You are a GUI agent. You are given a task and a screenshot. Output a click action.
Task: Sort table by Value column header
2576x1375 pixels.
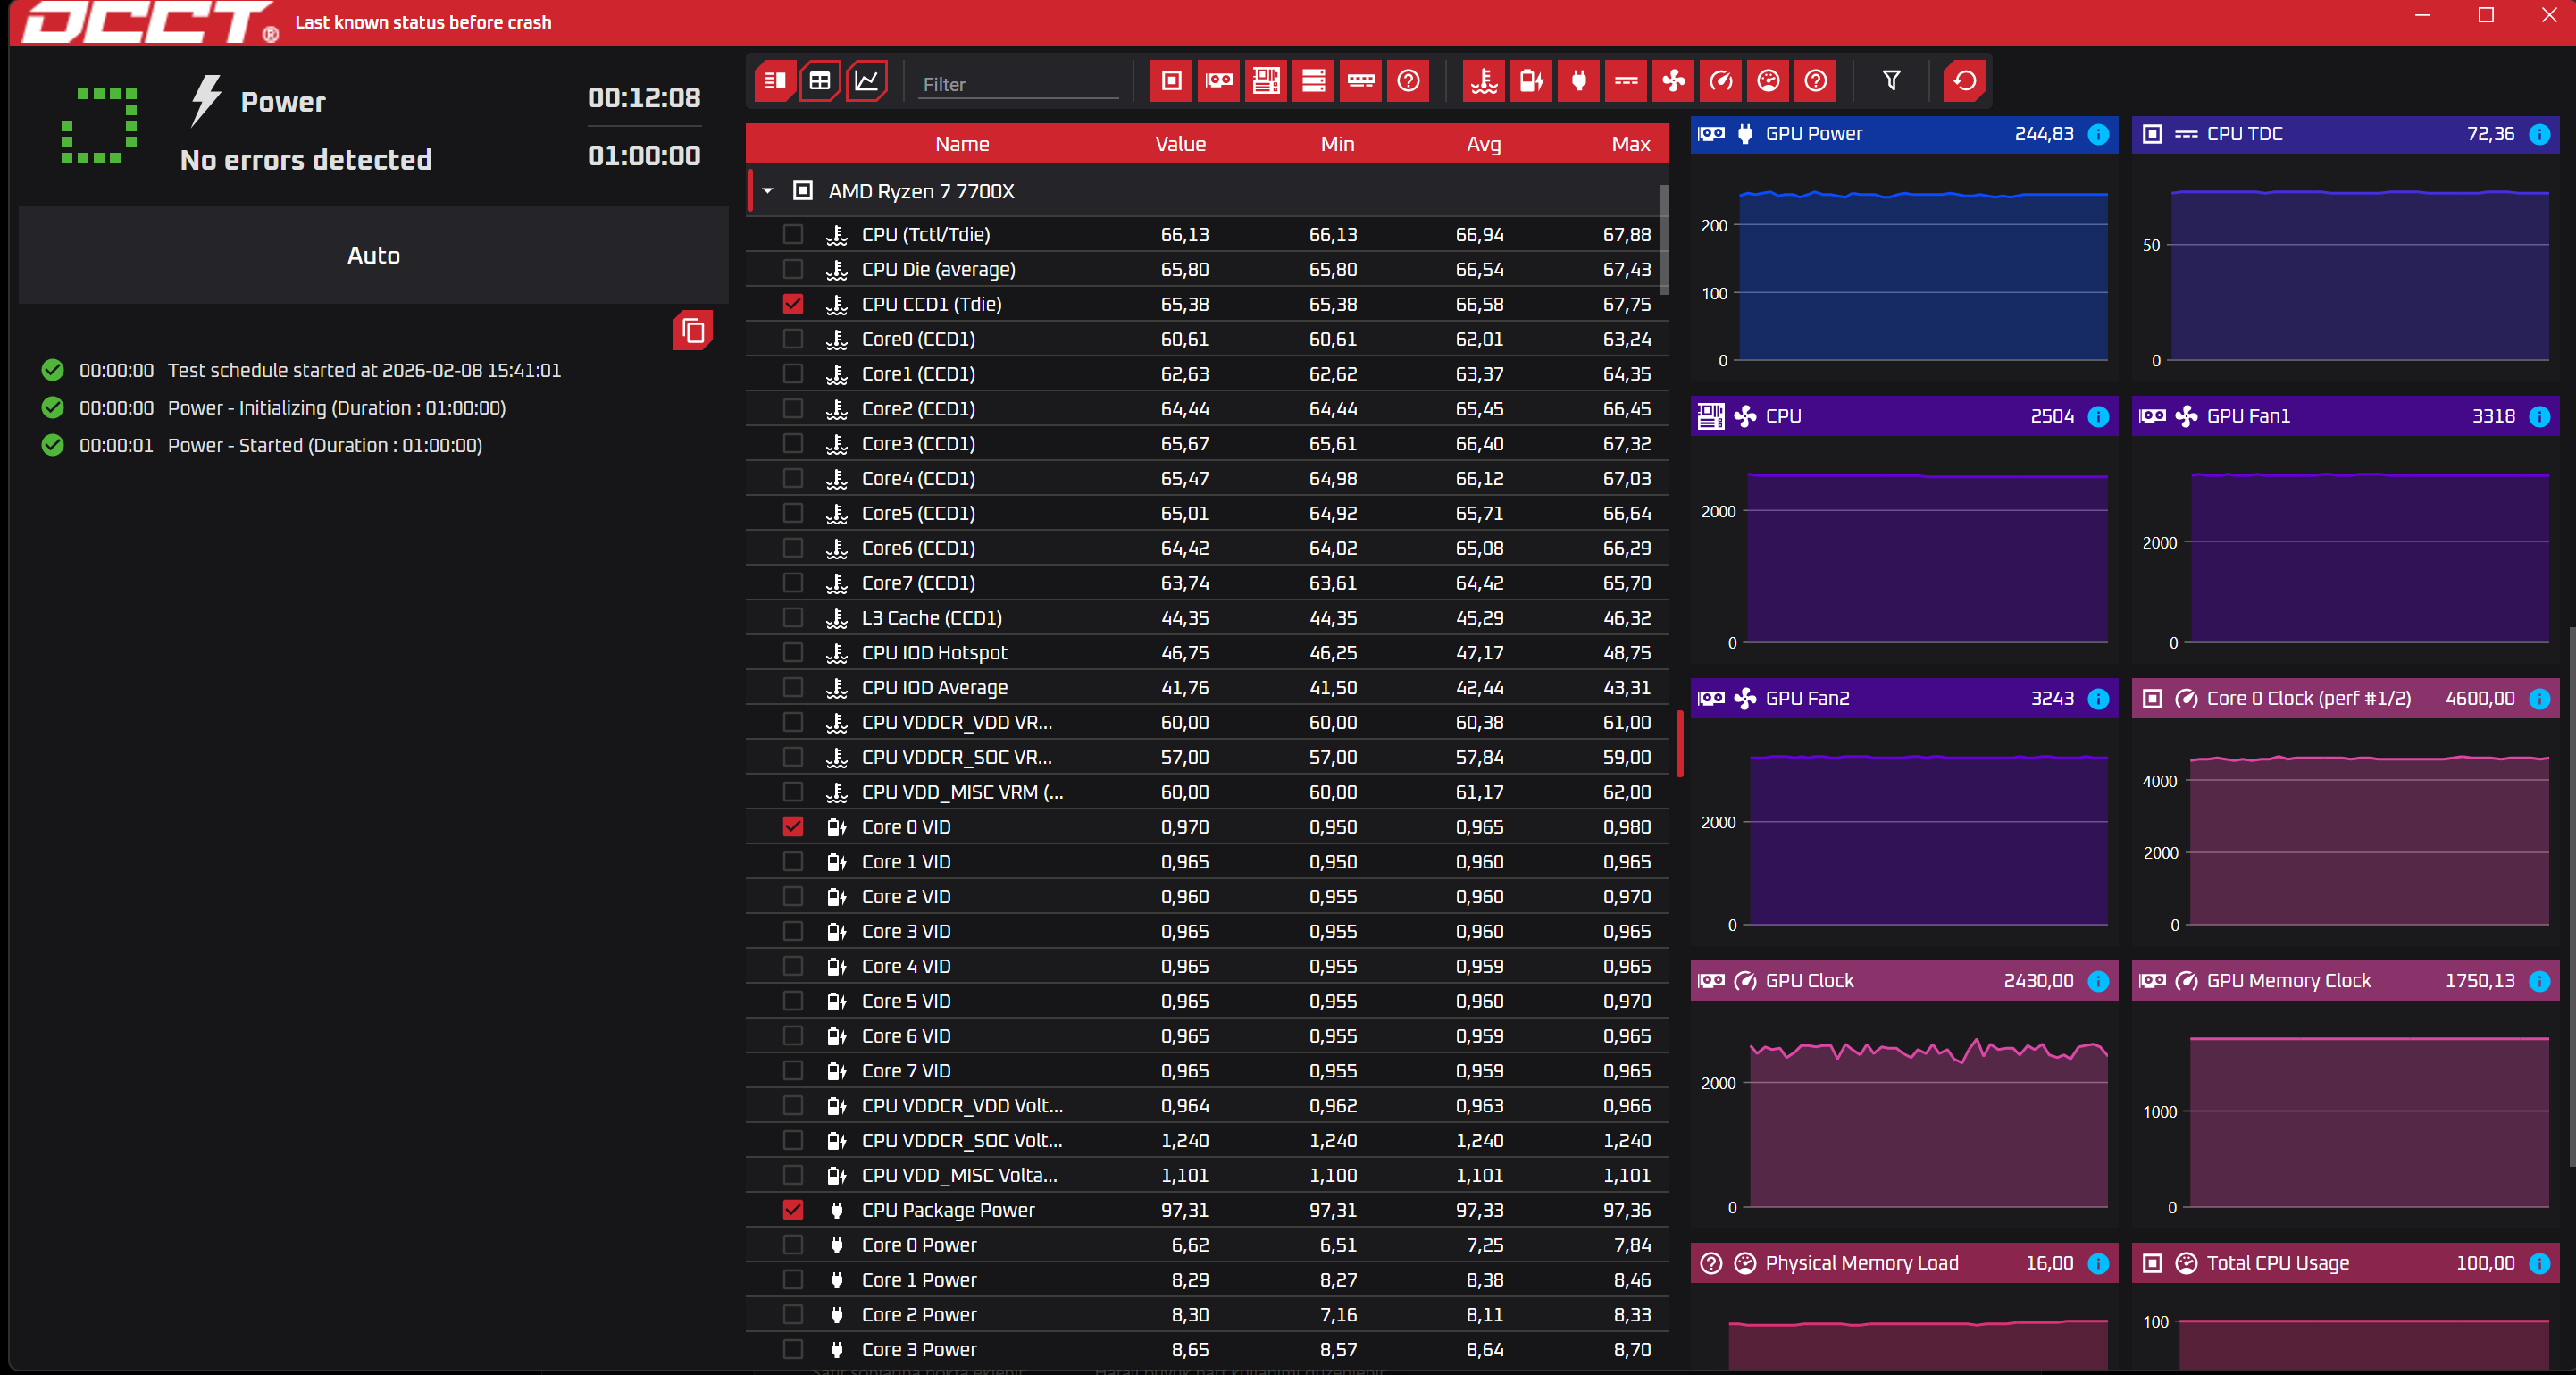(1180, 144)
